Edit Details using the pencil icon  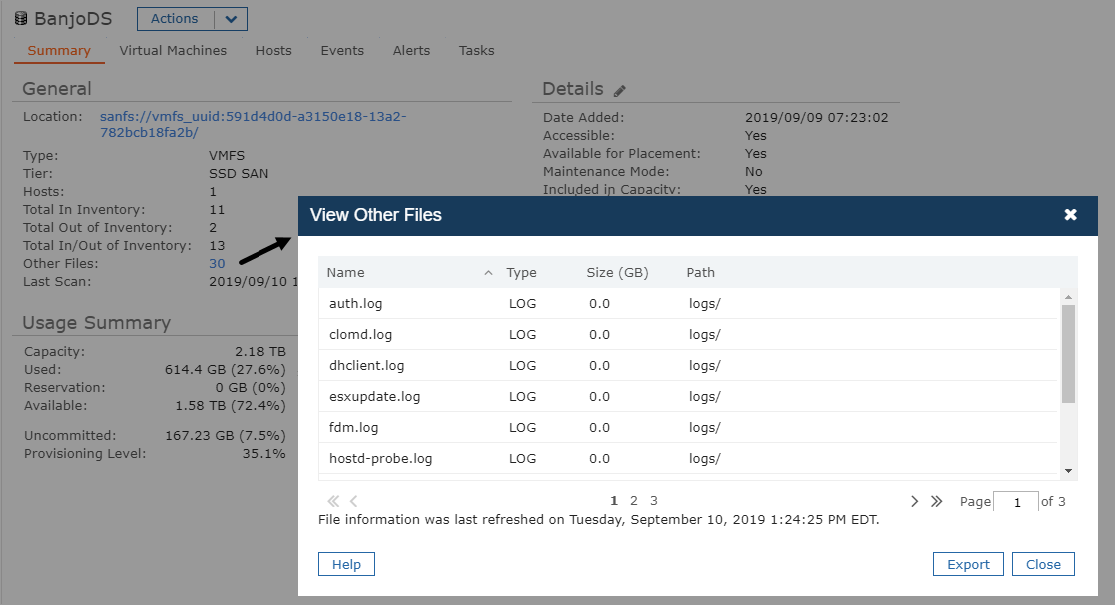click(x=619, y=90)
